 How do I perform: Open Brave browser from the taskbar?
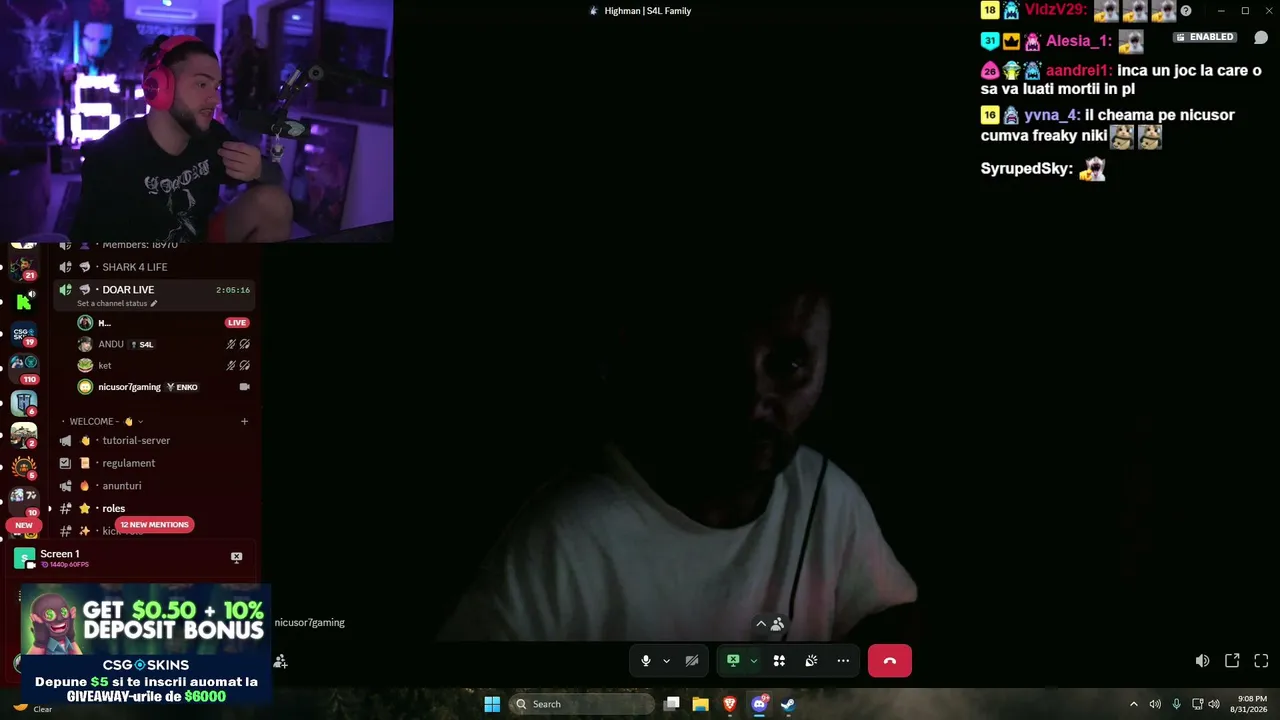tap(730, 704)
